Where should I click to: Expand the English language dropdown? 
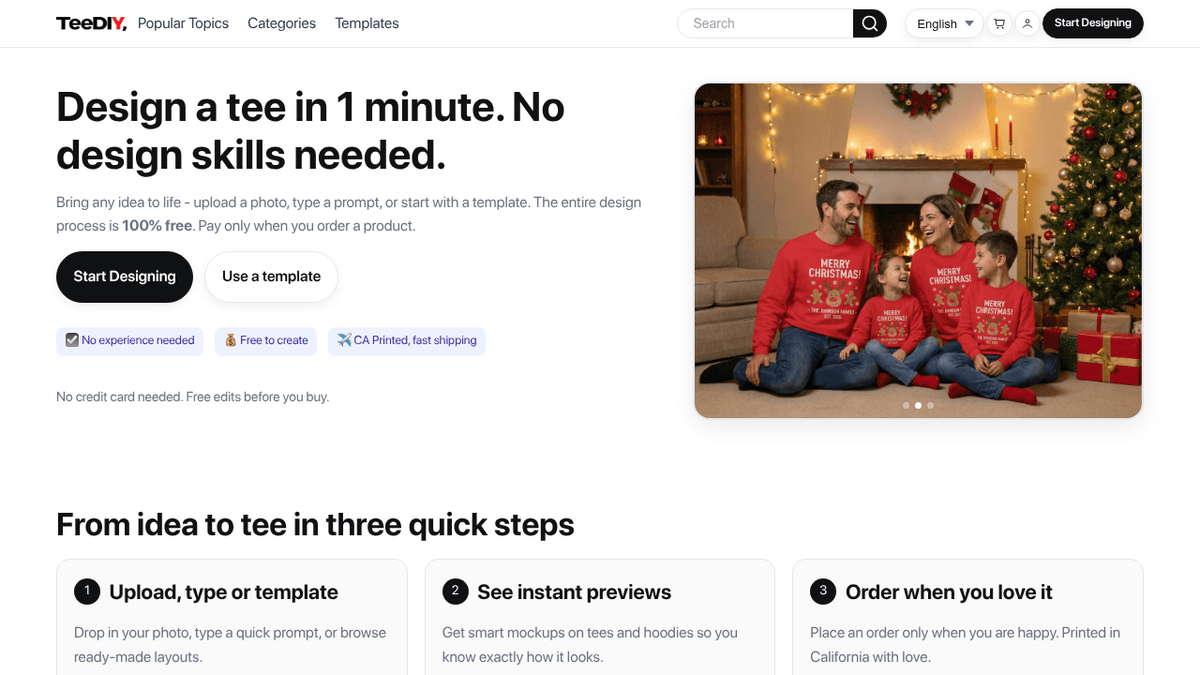945,23
